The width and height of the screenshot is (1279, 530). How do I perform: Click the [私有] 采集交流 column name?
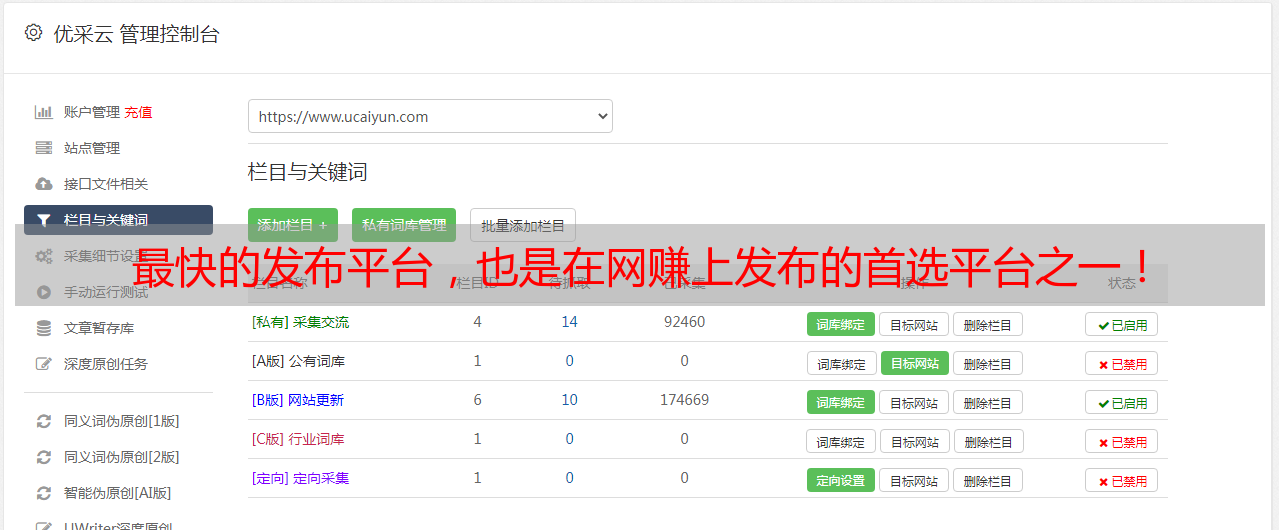pyautogui.click(x=300, y=322)
